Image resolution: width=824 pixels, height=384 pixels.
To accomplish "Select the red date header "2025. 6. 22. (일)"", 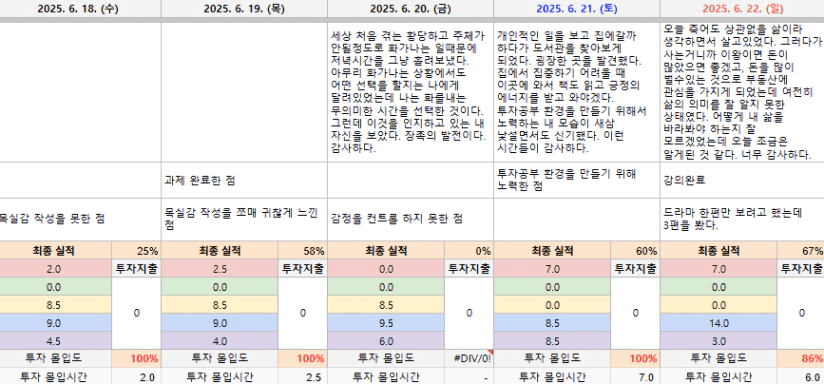I will pyautogui.click(x=742, y=8).
